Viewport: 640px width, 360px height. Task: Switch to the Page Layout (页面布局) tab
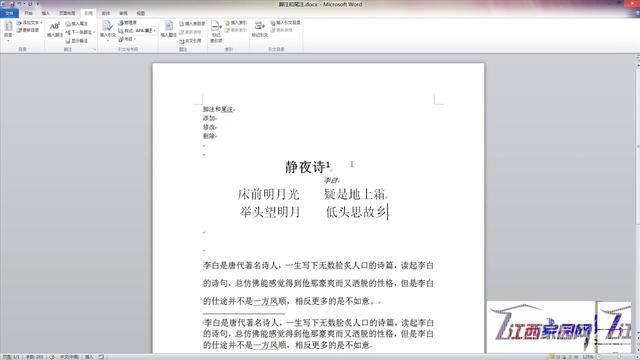(x=67, y=13)
